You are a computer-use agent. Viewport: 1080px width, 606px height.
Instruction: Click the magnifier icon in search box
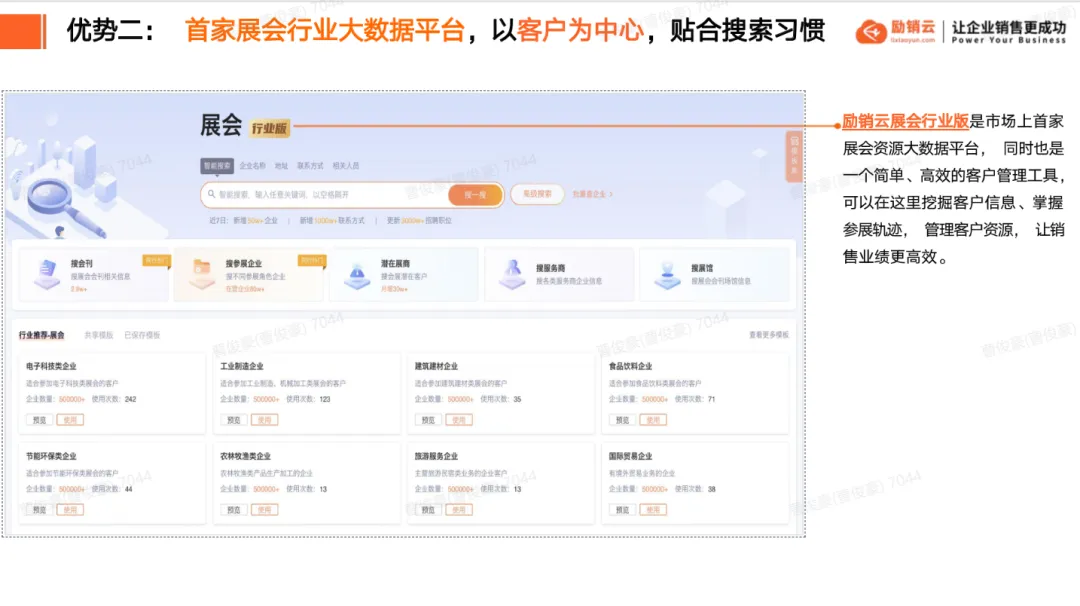tap(211, 194)
